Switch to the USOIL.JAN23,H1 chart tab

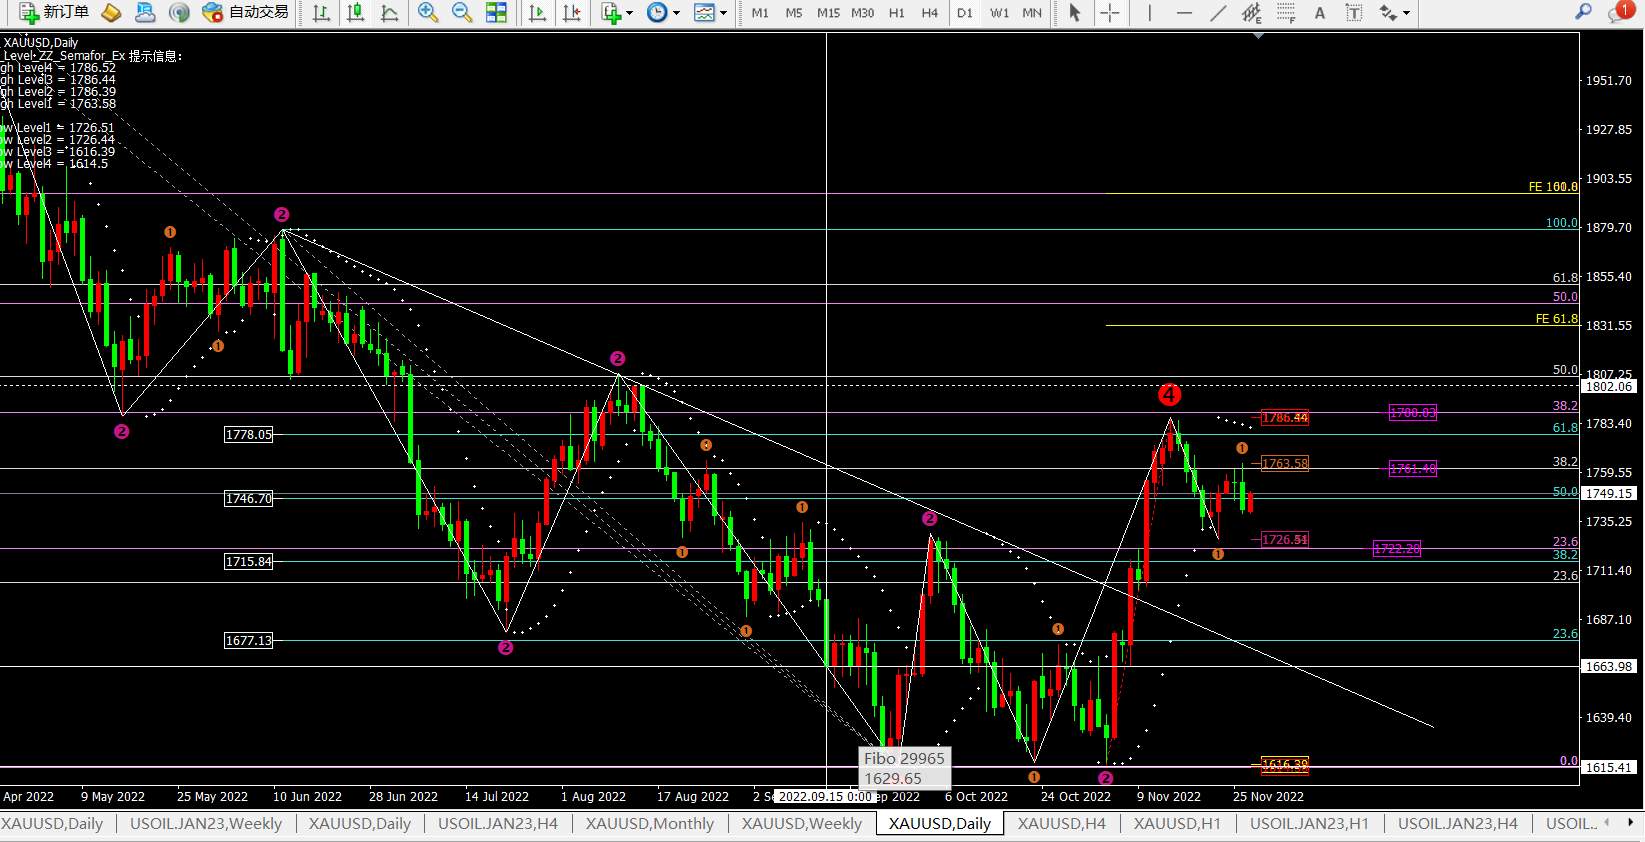[x=1309, y=824]
